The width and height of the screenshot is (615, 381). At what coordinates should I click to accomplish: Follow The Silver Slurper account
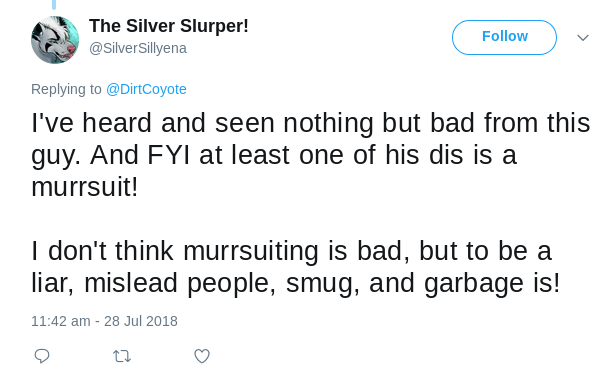pos(504,37)
